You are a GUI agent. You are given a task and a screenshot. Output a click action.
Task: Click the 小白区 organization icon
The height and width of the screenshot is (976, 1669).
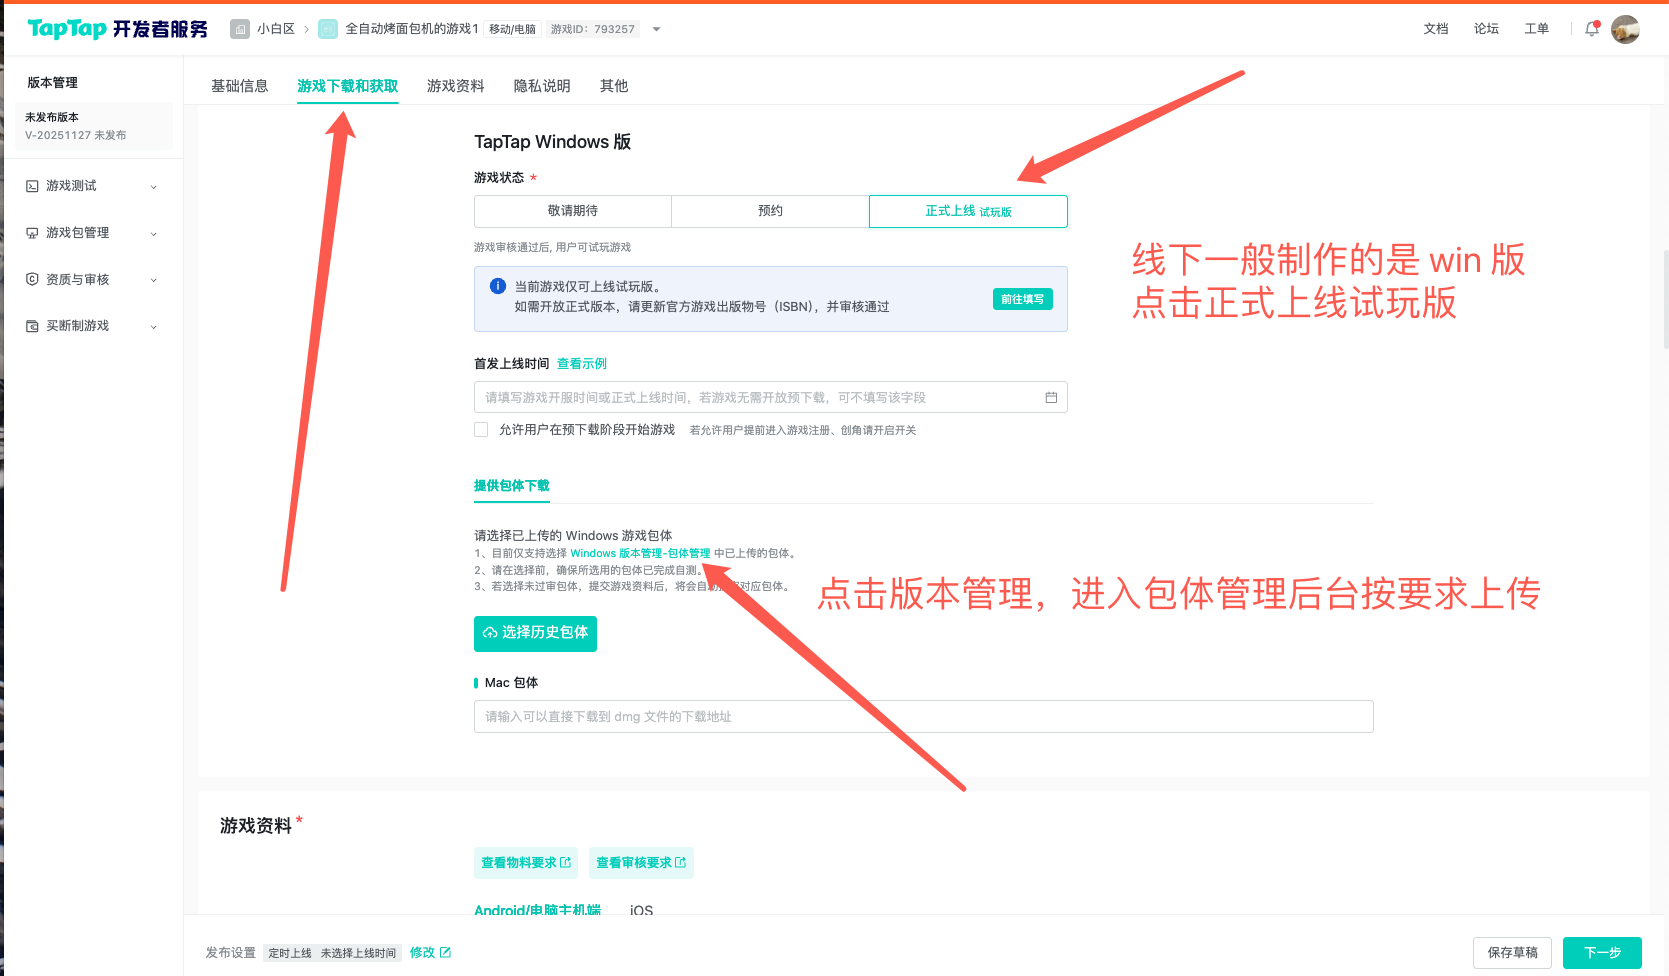tap(240, 29)
